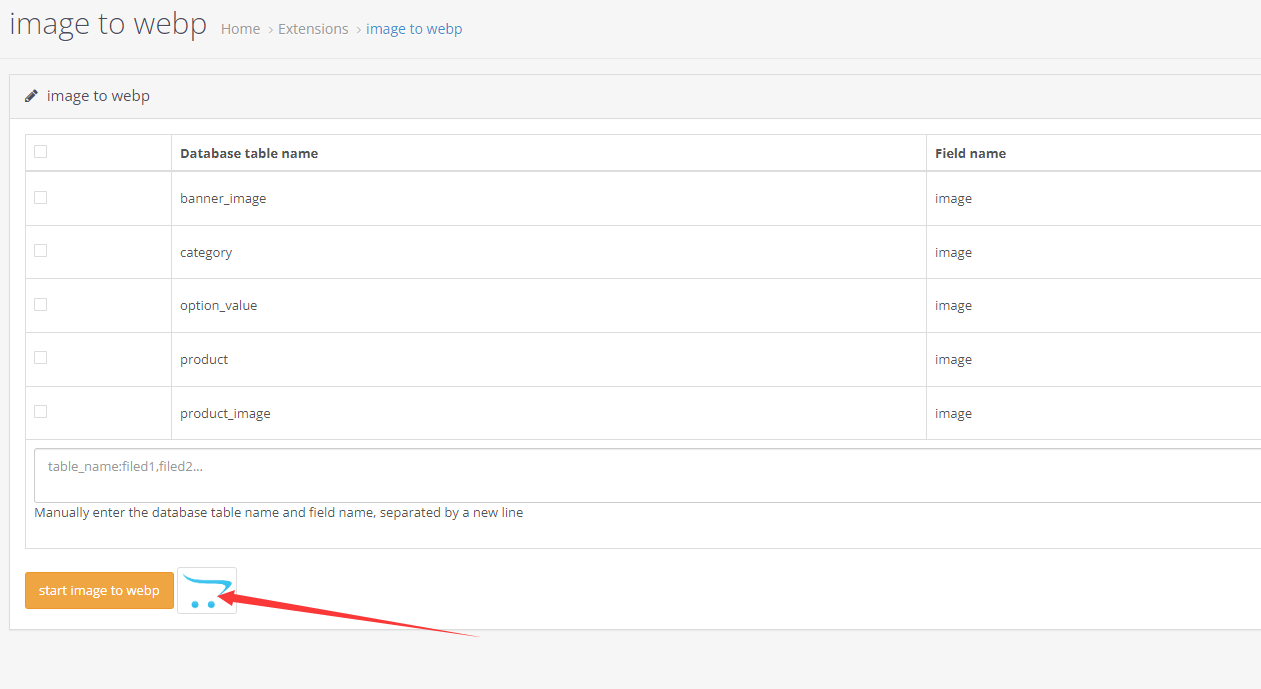Select the product table checkbox
1261x689 pixels.
coord(40,357)
